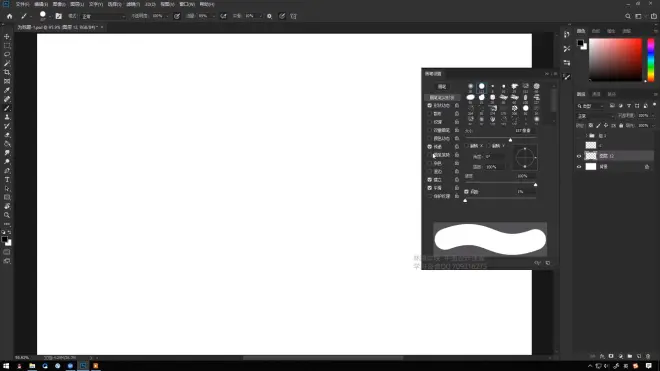Open the Filter (滤镜) menu

(133, 4)
